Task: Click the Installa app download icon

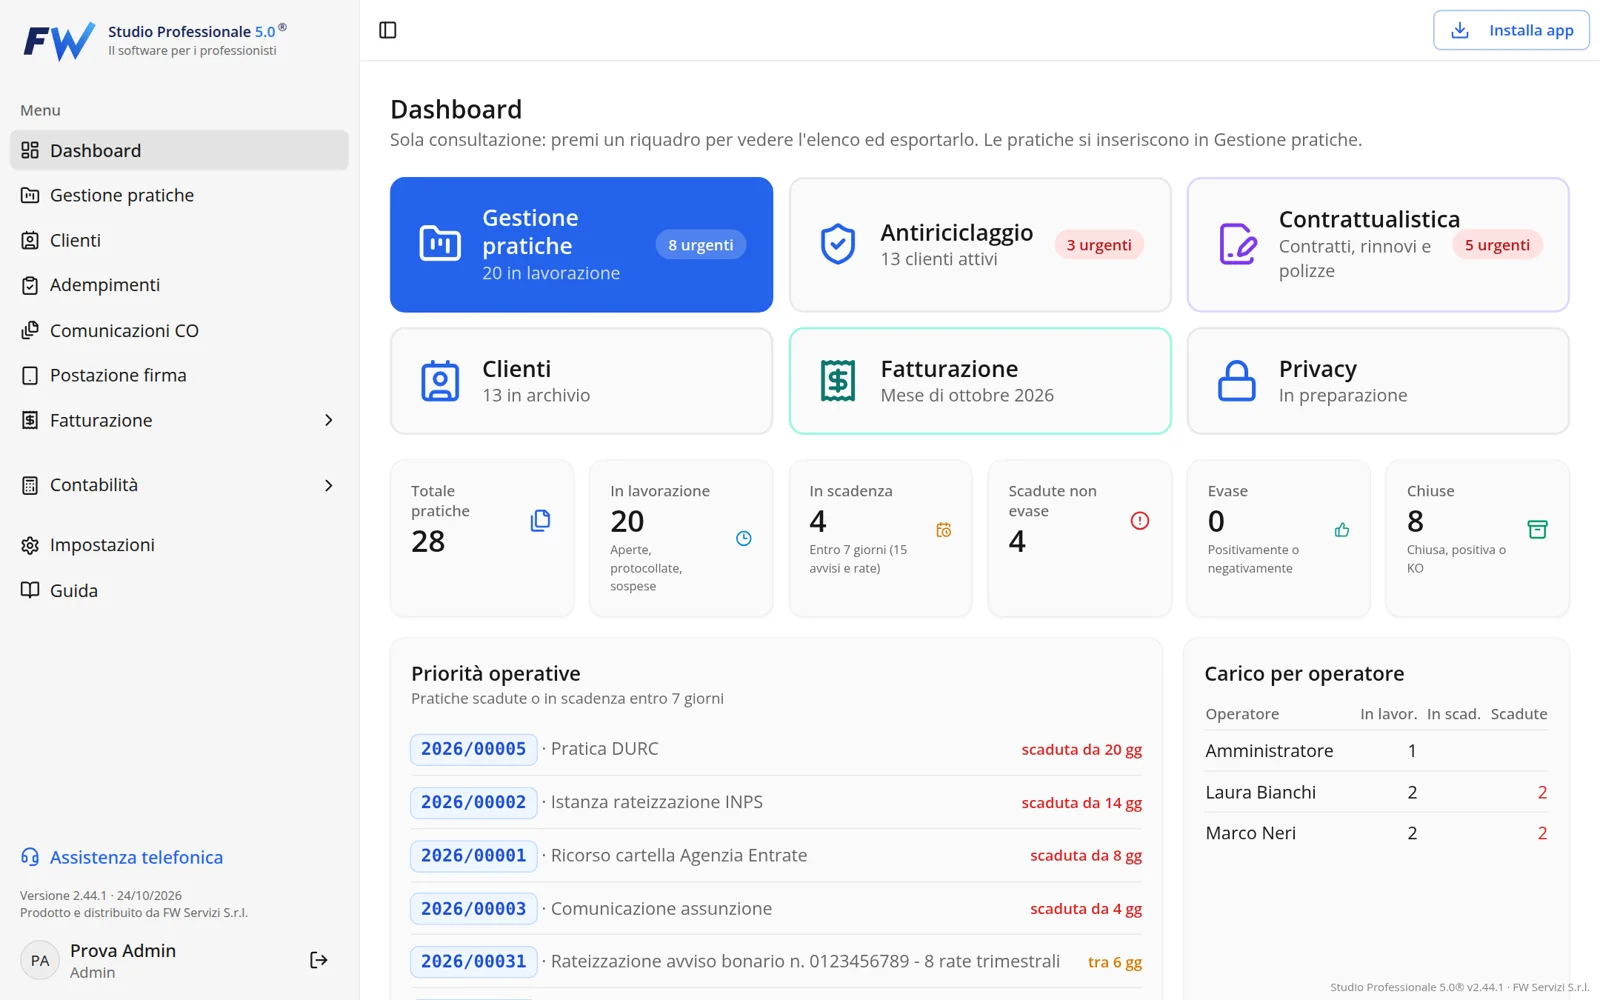Action: pyautogui.click(x=1460, y=30)
